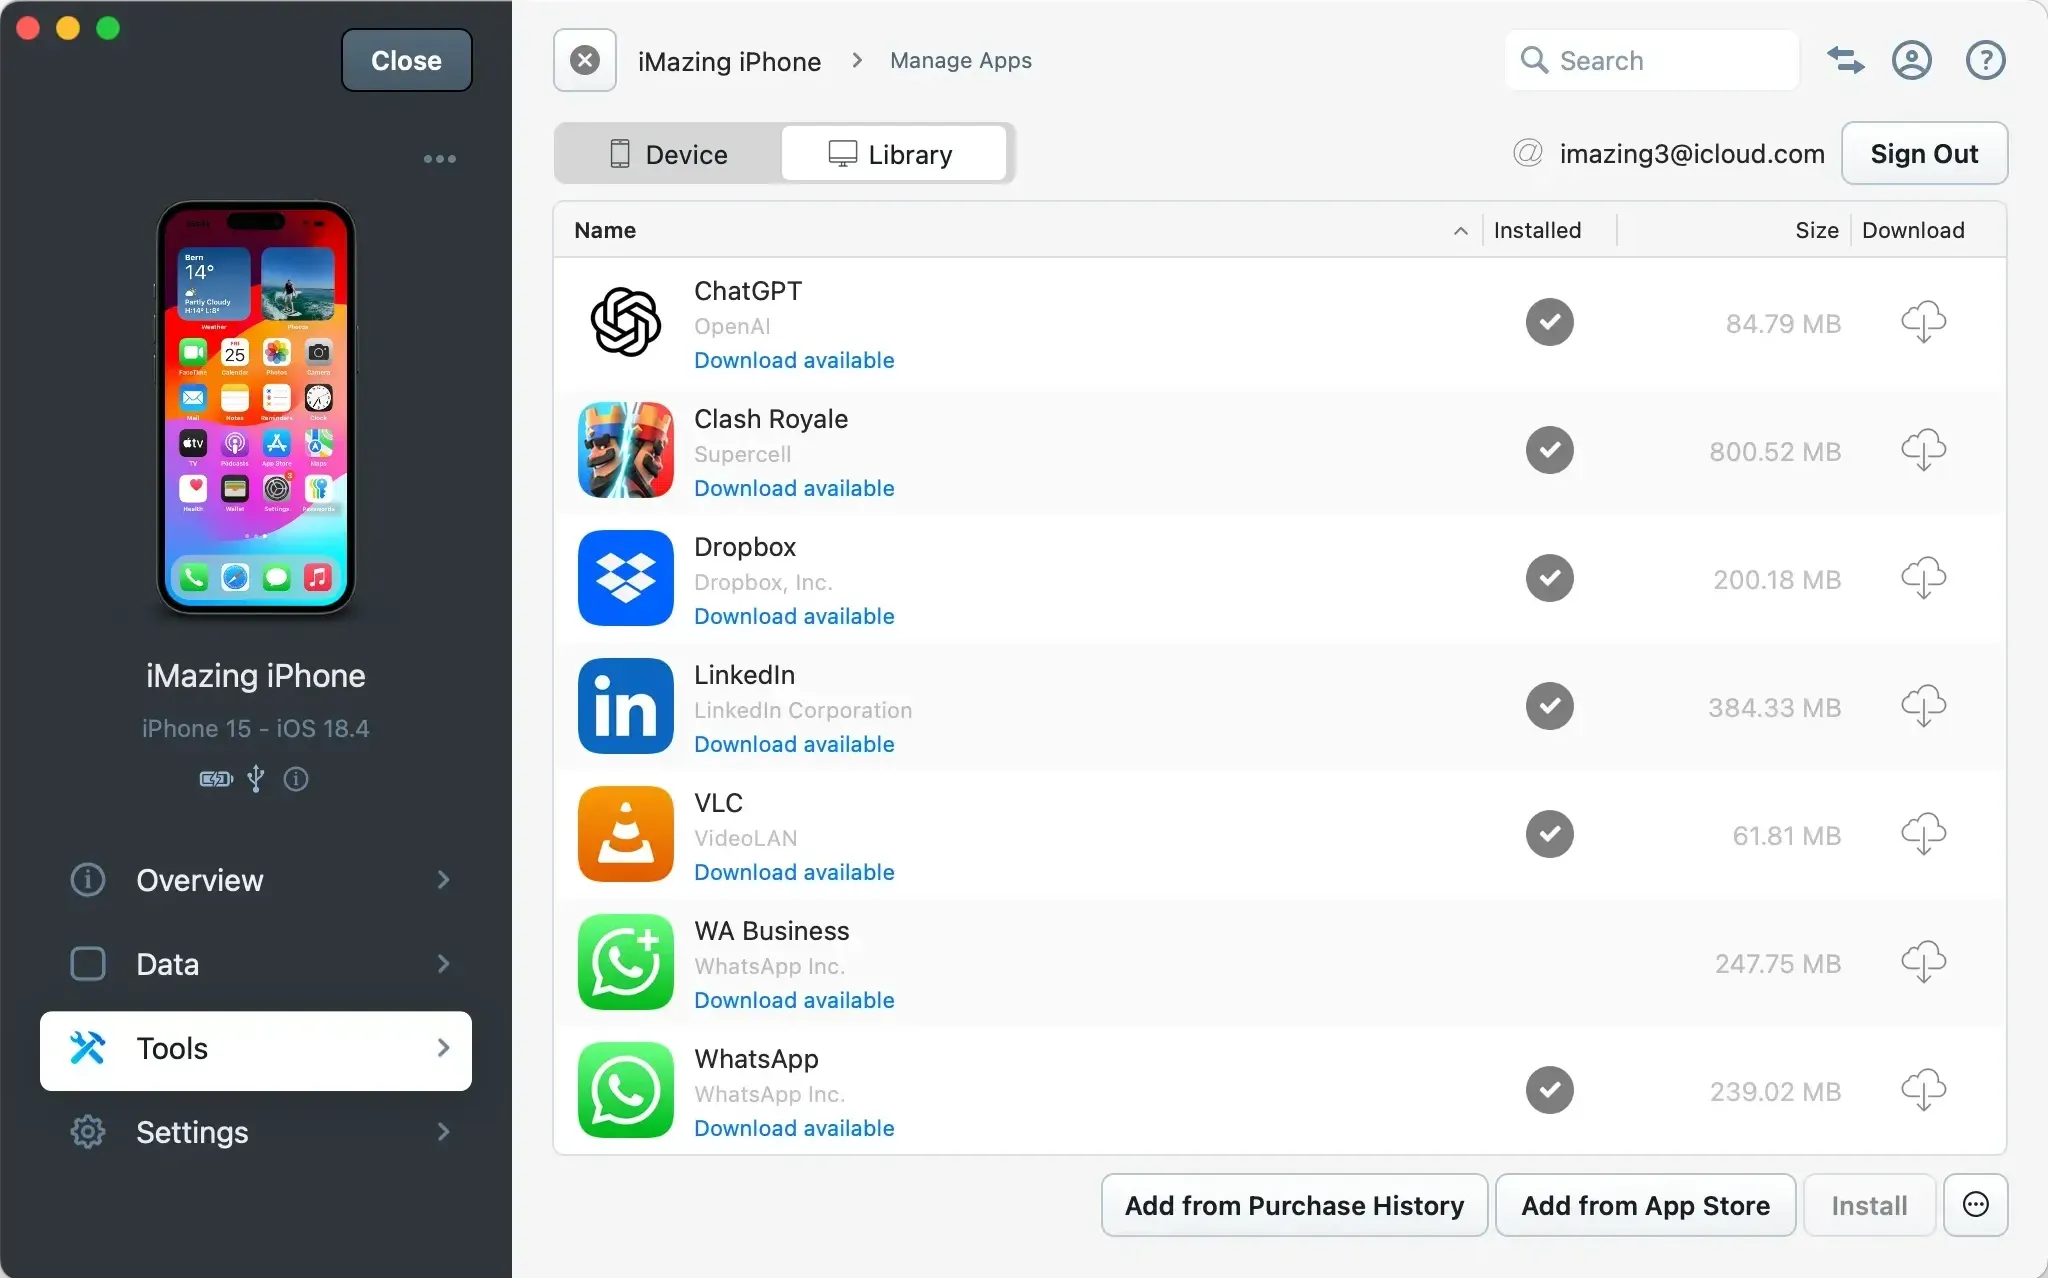
Task: Open the help icon in the top right
Action: pyautogui.click(x=1984, y=60)
